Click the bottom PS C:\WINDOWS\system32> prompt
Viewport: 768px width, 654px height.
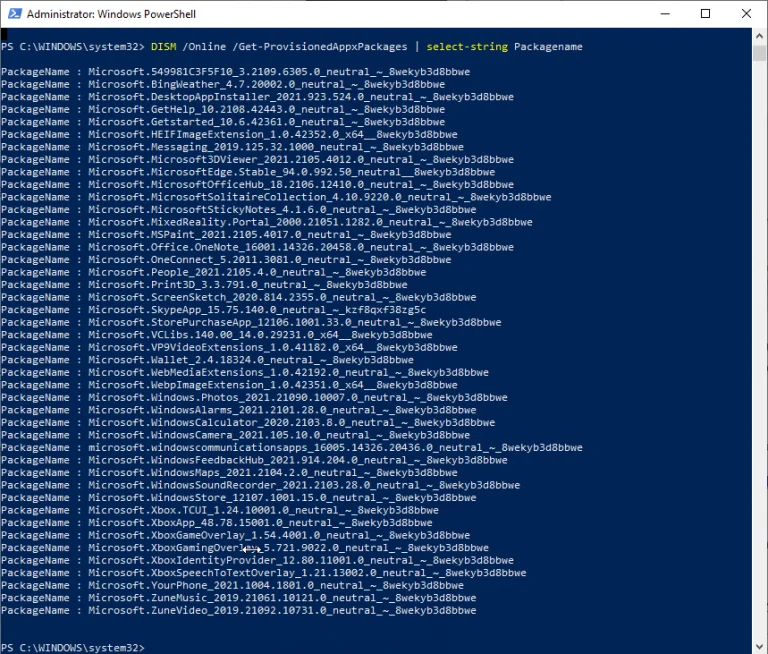(x=73, y=648)
